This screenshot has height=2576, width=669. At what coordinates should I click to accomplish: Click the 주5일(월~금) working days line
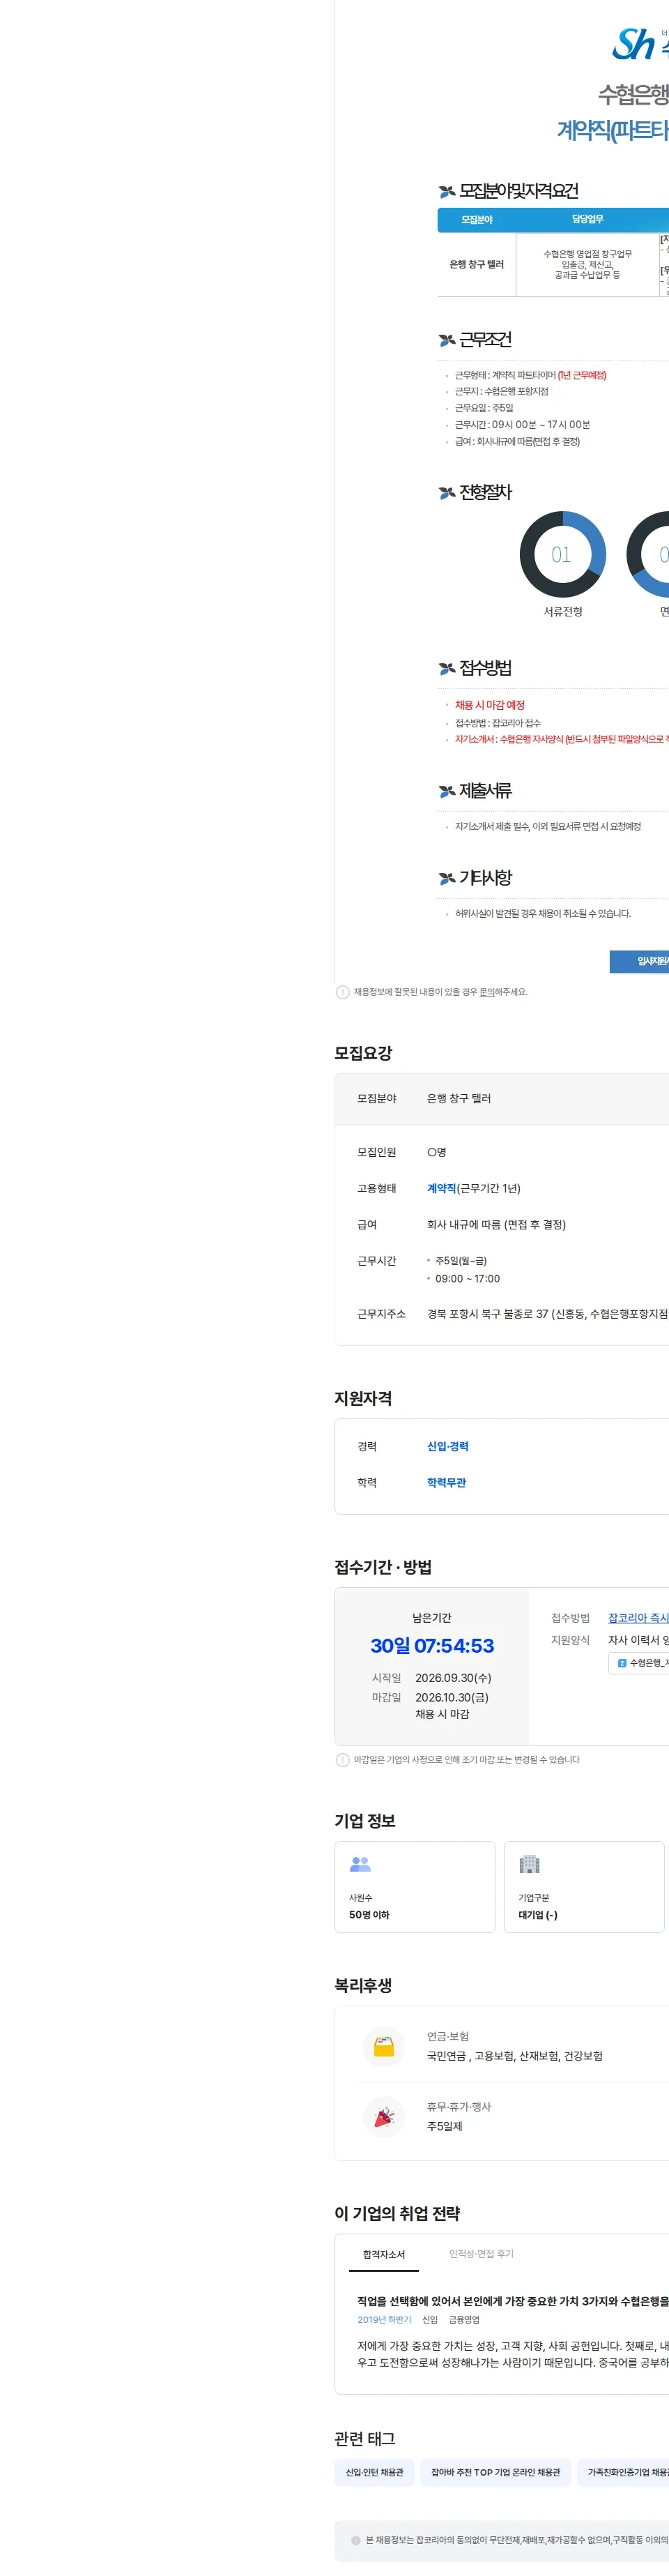461,1260
